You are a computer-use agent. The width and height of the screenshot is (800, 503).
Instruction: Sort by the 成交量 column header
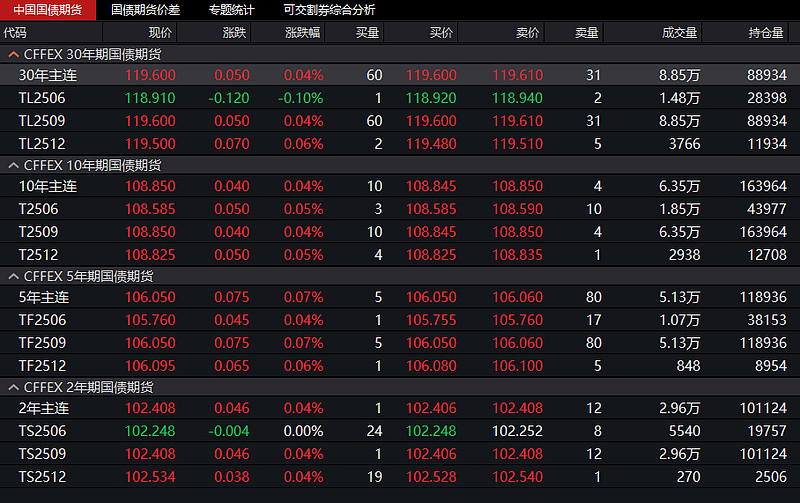point(679,33)
